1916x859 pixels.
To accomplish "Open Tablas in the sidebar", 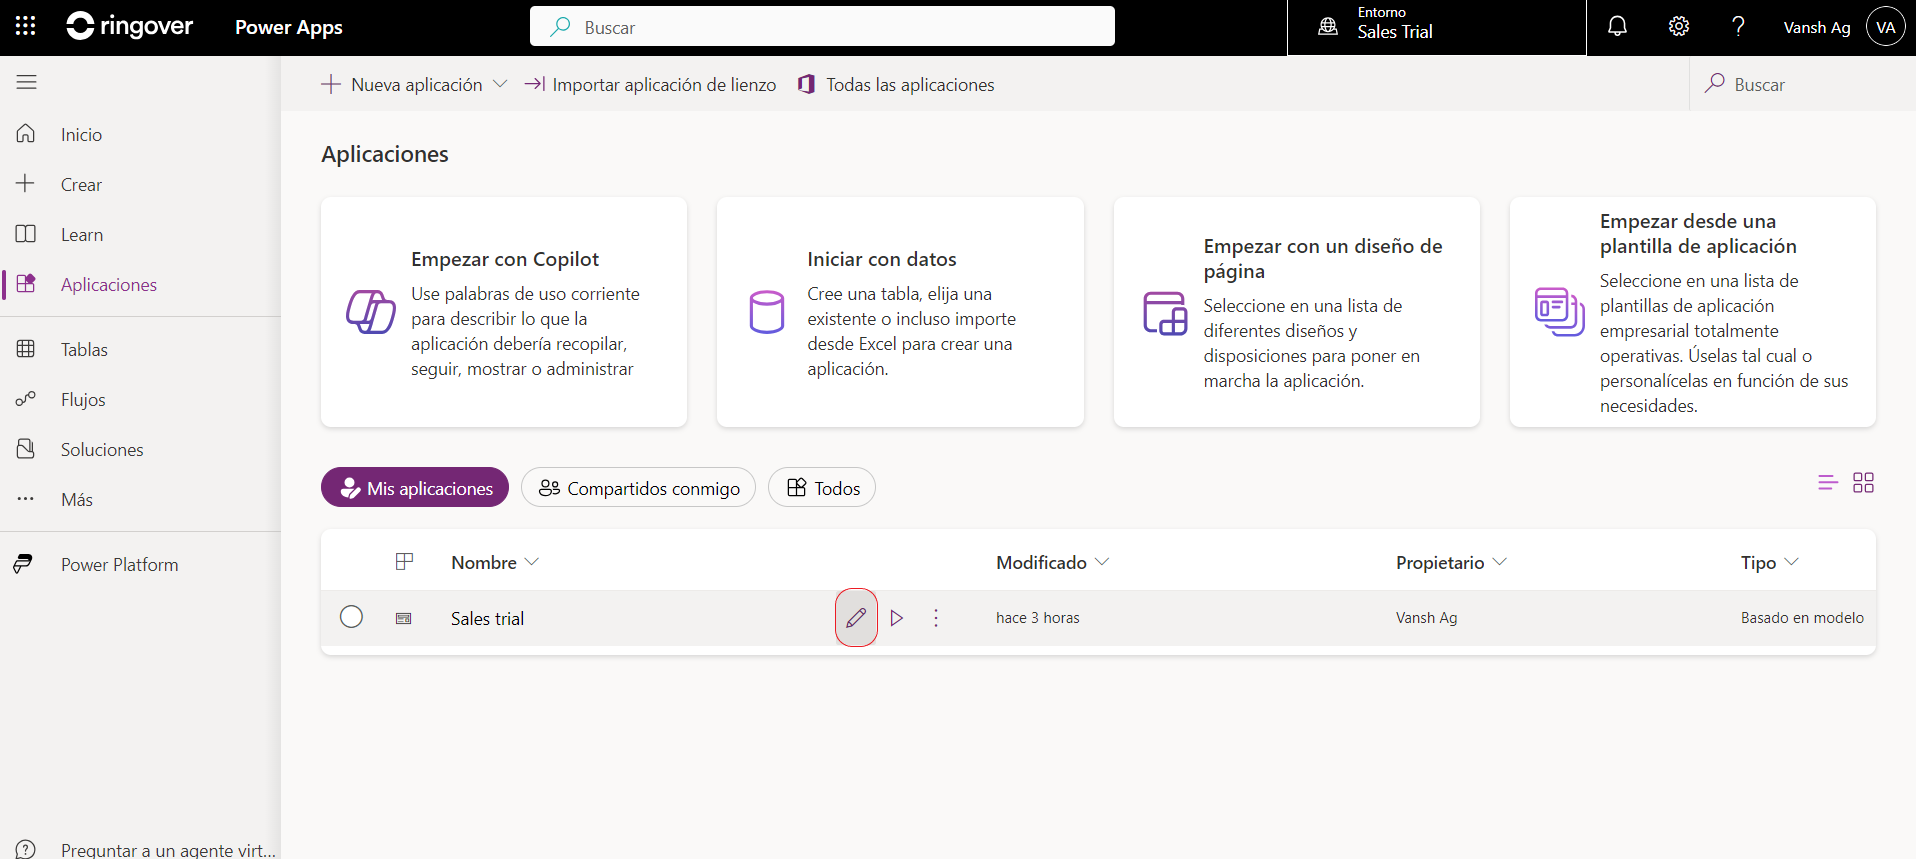I will (x=84, y=349).
